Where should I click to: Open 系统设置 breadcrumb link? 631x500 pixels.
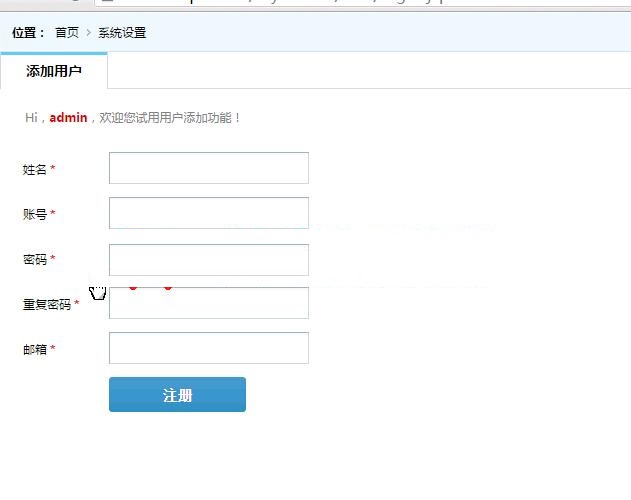122,33
